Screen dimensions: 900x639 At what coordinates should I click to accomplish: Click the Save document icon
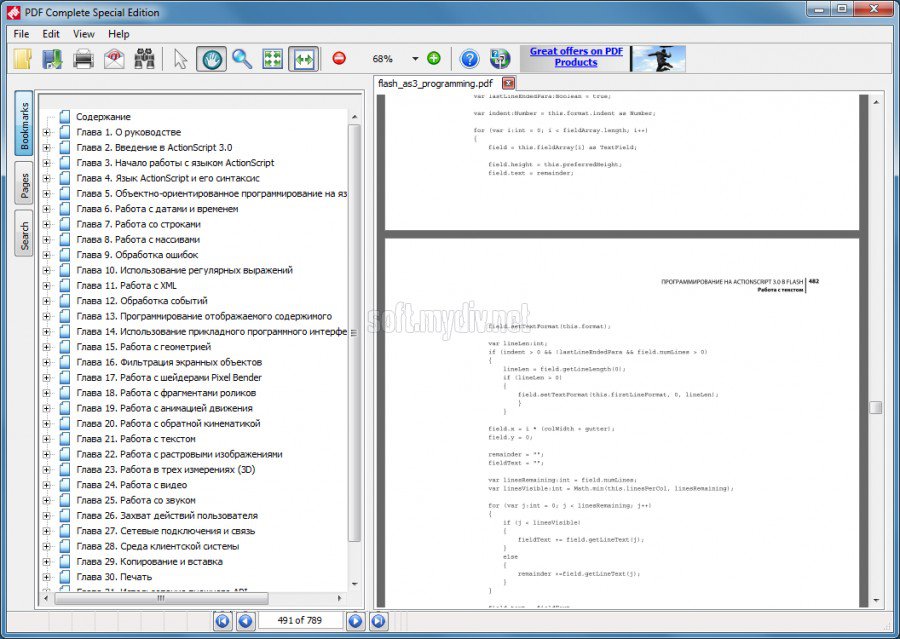tap(52, 59)
